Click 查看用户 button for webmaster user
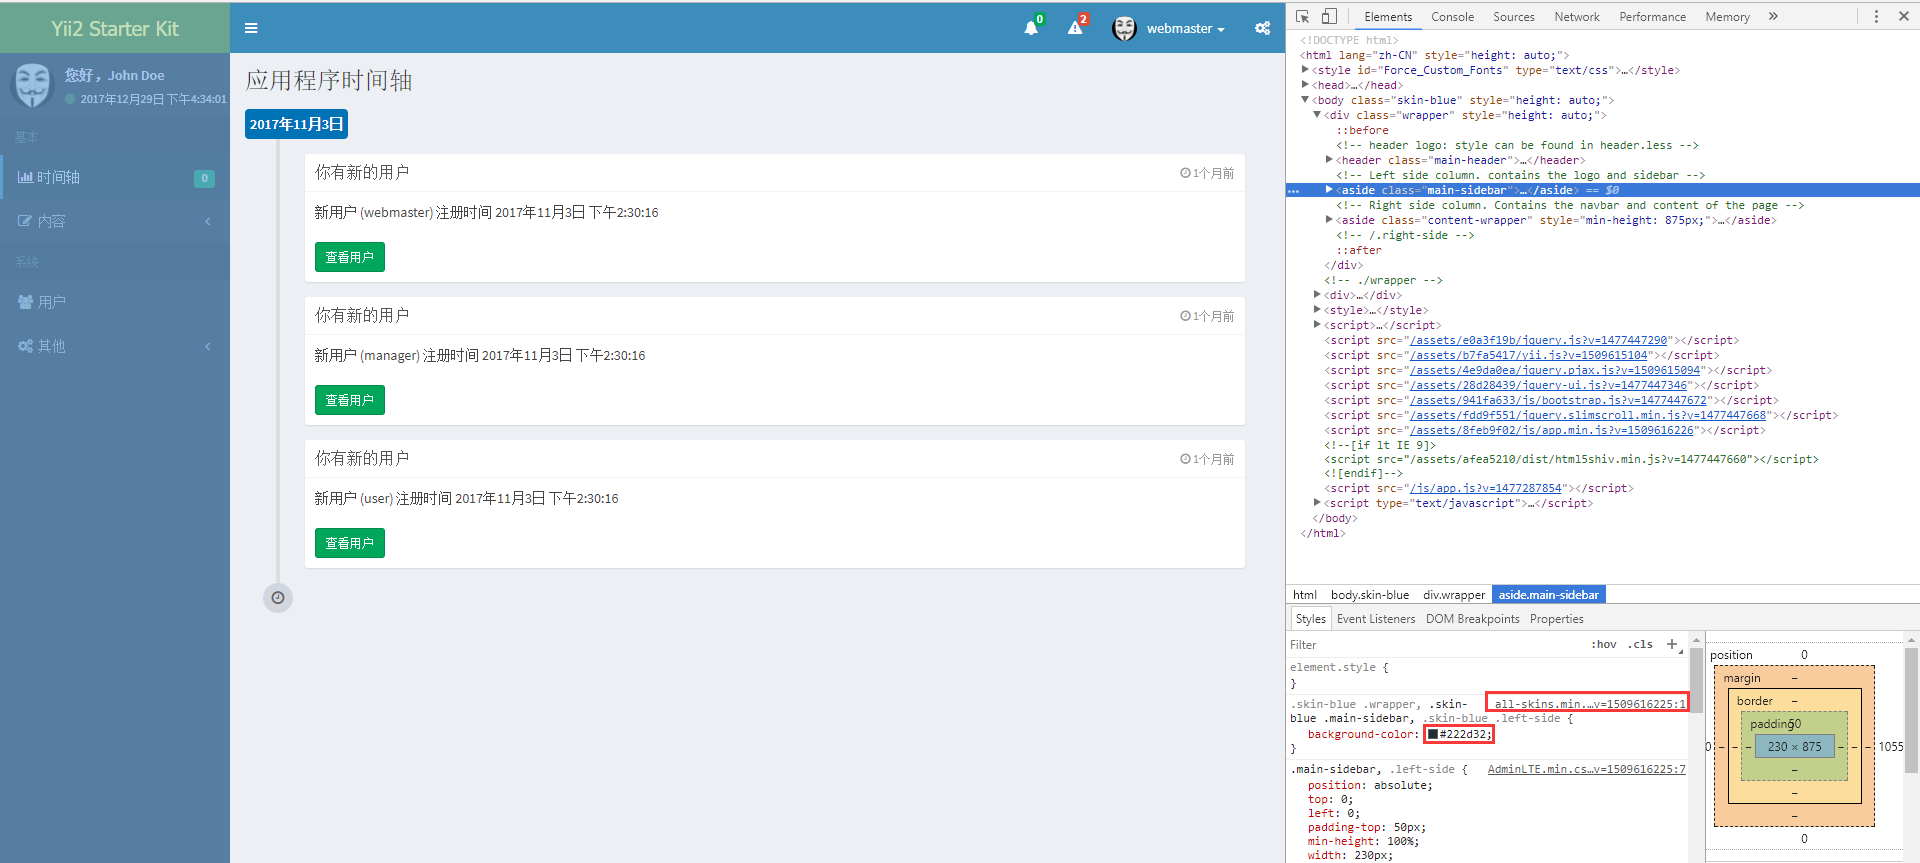1920x863 pixels. (349, 257)
